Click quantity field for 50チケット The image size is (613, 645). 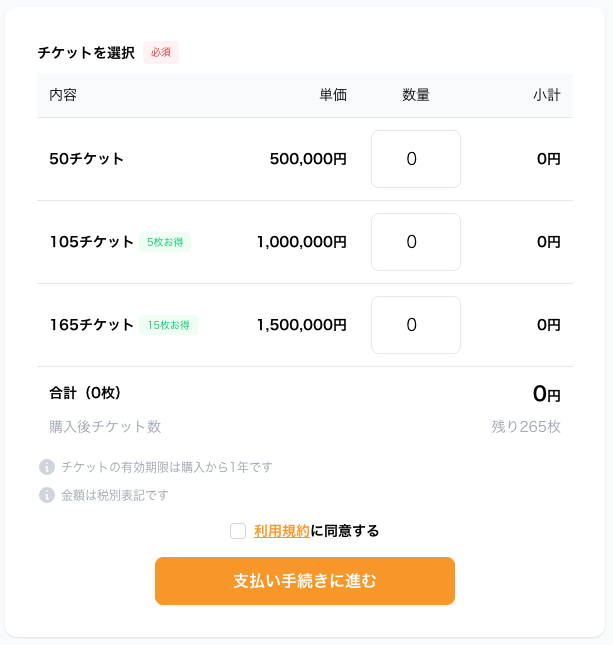tap(415, 159)
